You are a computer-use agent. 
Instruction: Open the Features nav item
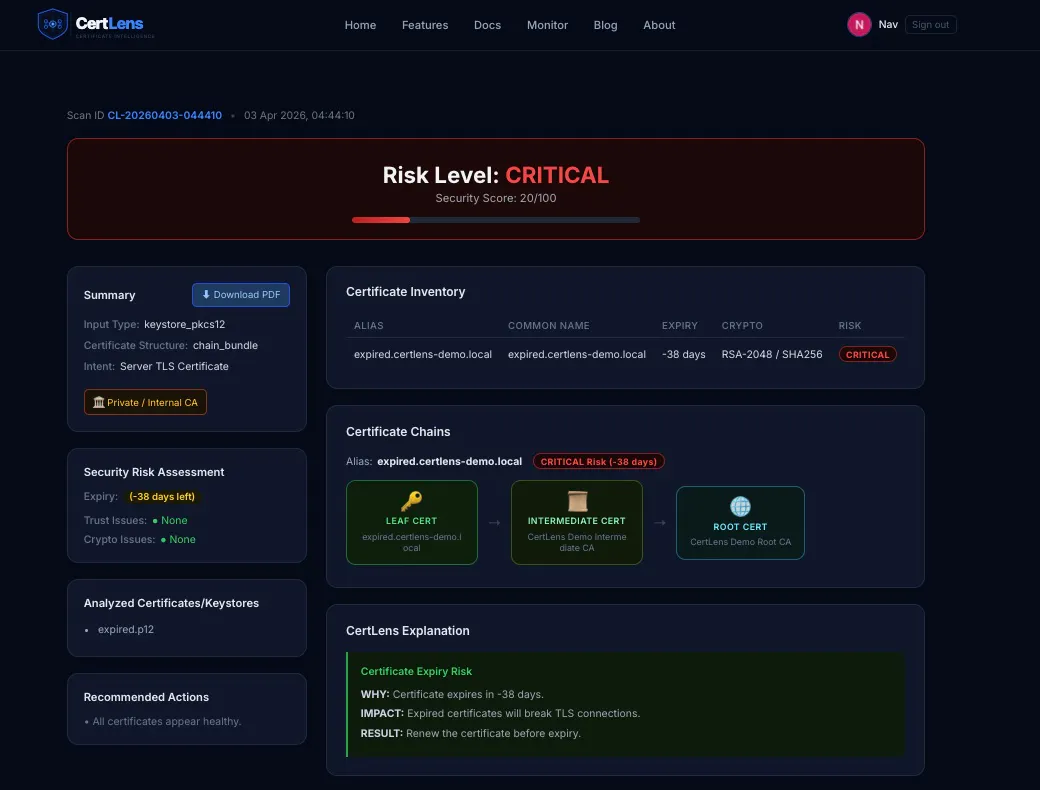425,25
